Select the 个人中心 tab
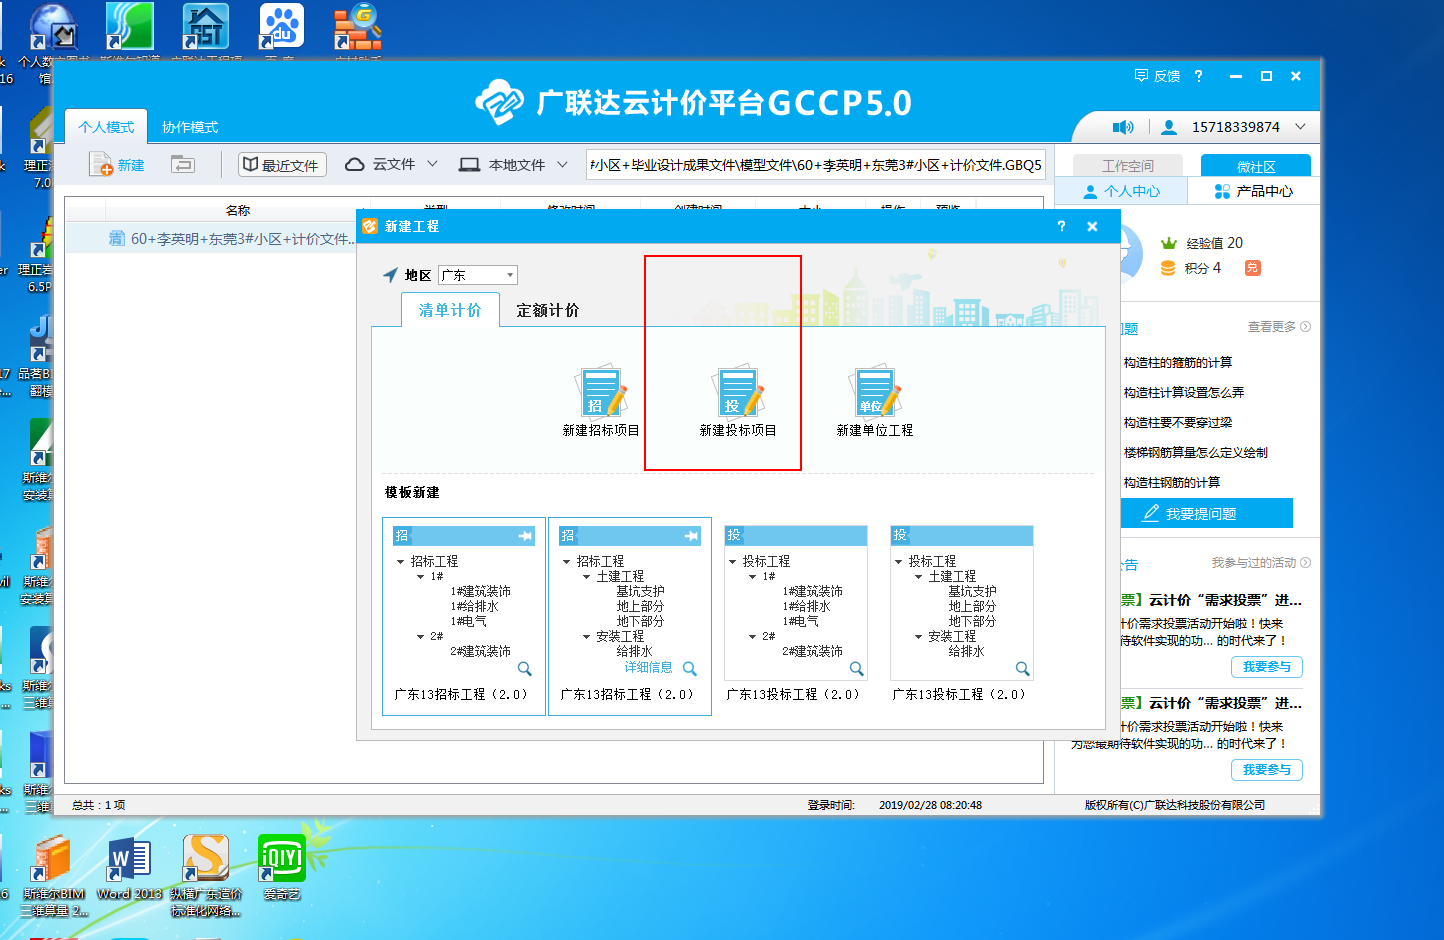This screenshot has width=1444, height=940. point(1122,191)
